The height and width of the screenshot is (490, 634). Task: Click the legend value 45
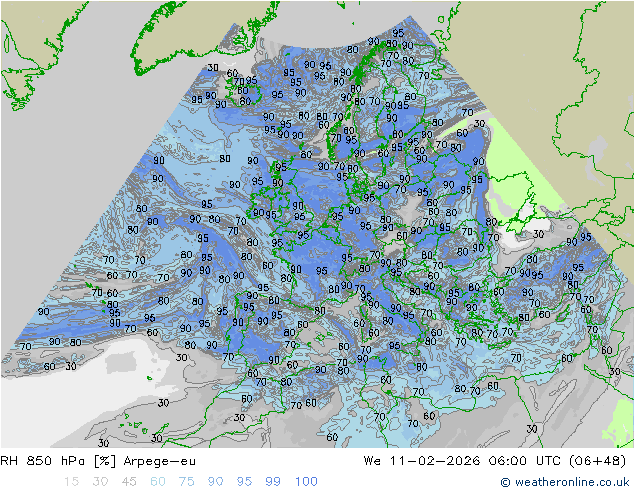click(129, 482)
